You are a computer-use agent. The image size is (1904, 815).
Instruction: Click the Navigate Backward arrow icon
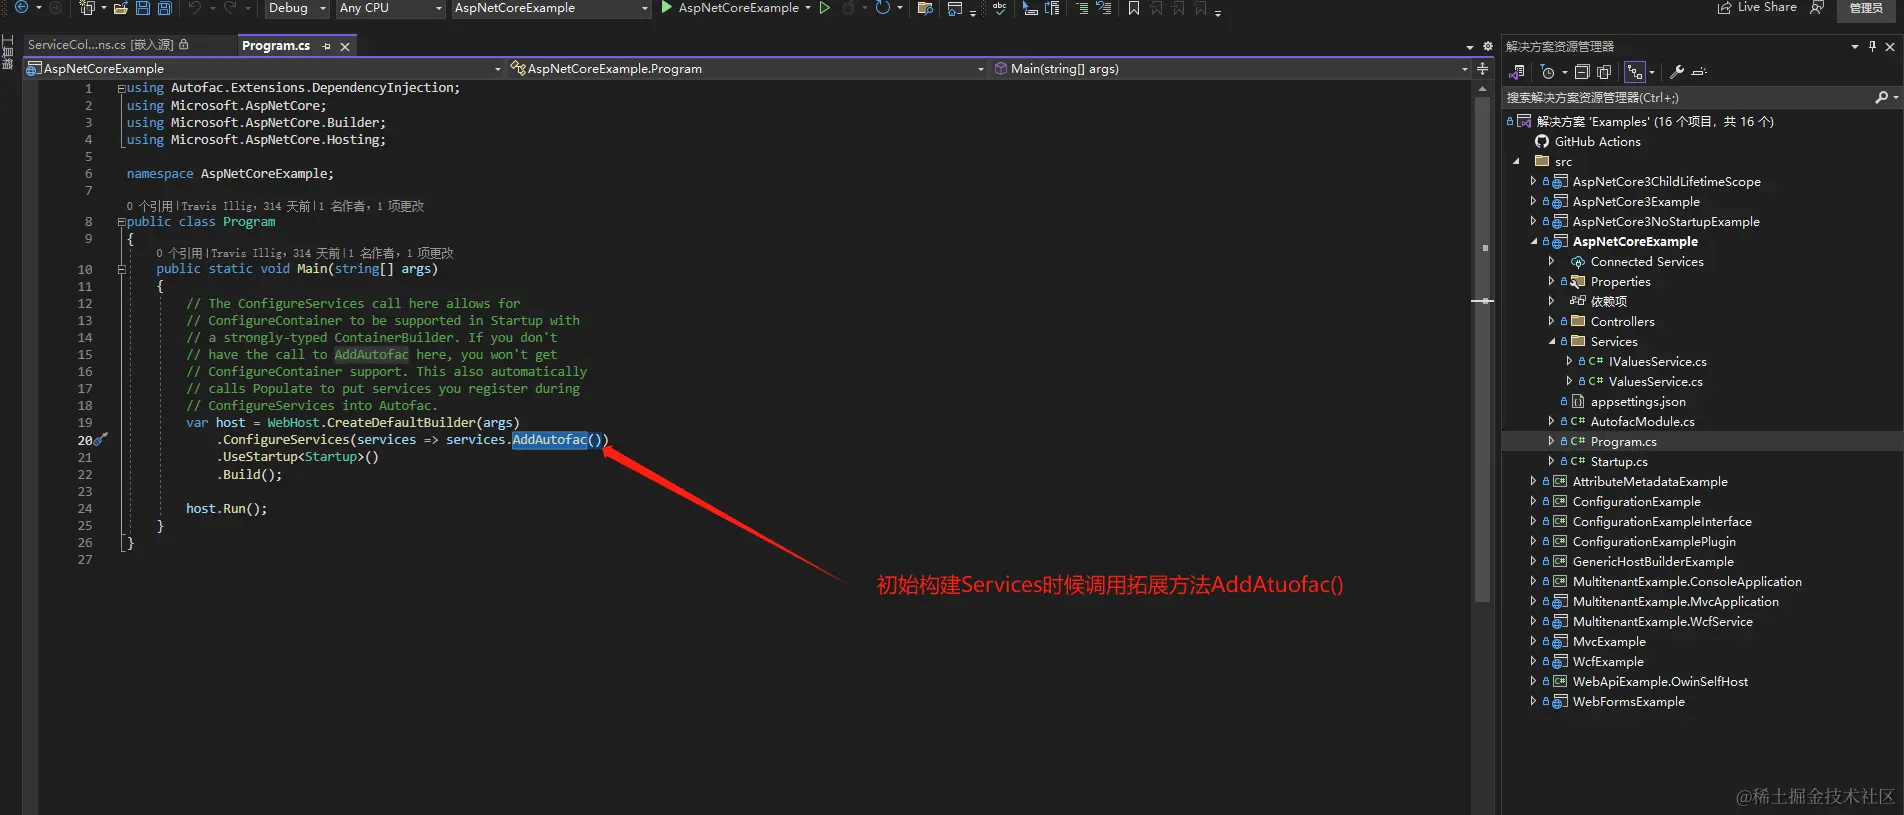[x=21, y=7]
